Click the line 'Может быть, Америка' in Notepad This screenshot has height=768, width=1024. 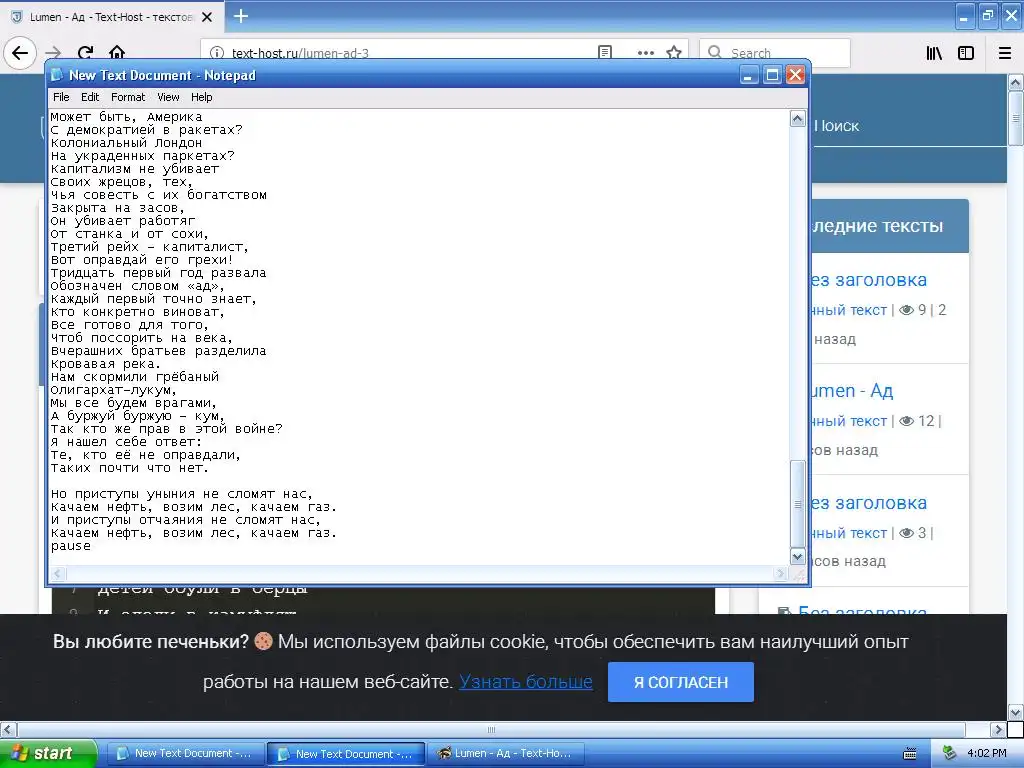[126, 117]
